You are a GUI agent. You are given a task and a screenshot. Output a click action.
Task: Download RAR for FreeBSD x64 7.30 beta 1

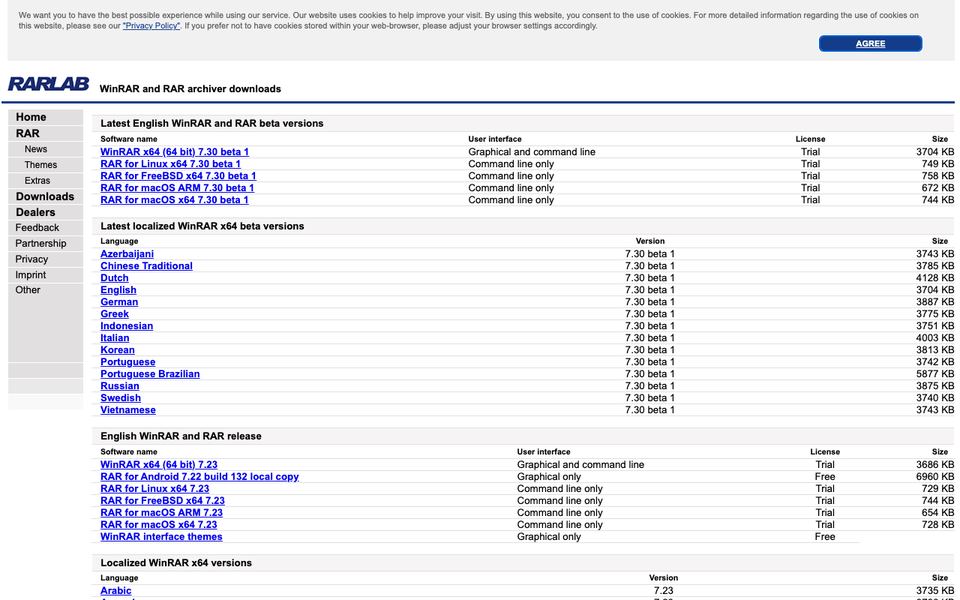pos(178,176)
